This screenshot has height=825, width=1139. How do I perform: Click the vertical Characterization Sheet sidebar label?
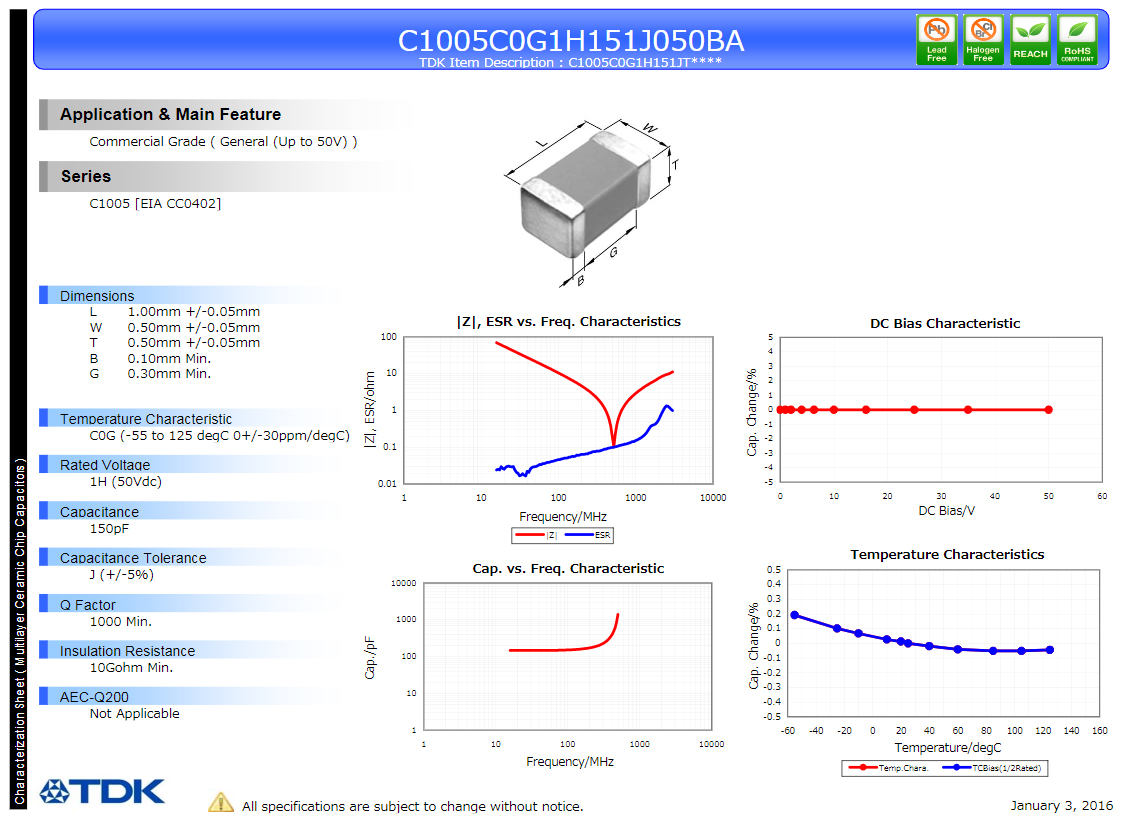point(20,631)
